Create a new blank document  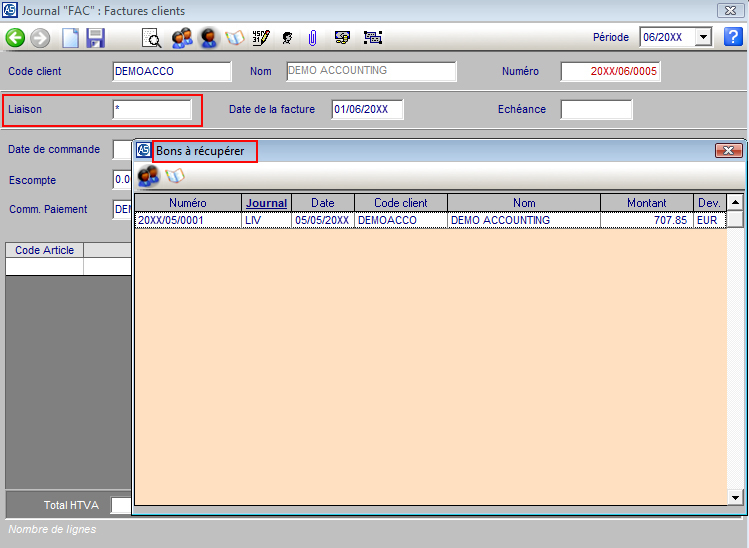pyautogui.click(x=70, y=38)
